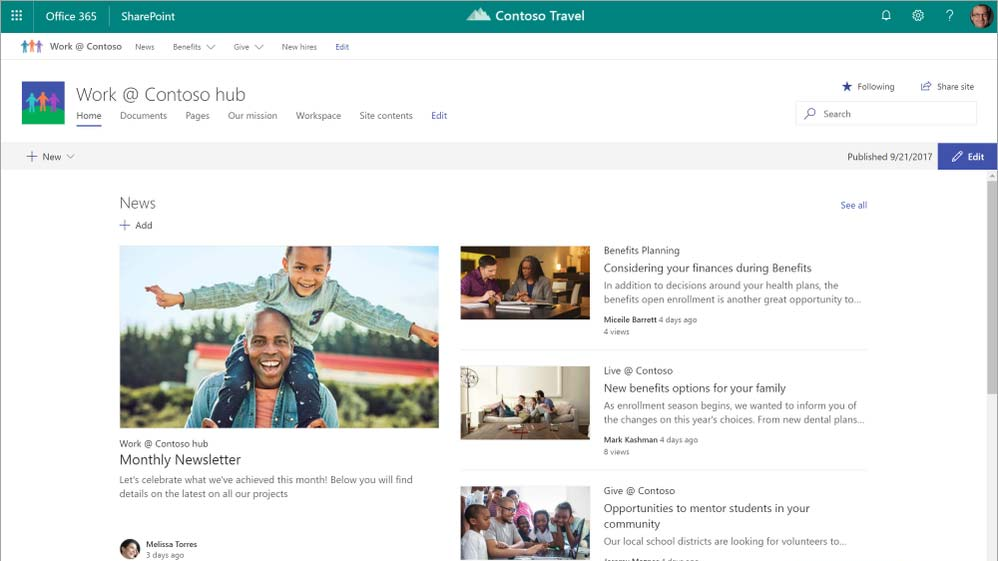Edit the hub navigation links
998x561 pixels.
coord(342,47)
